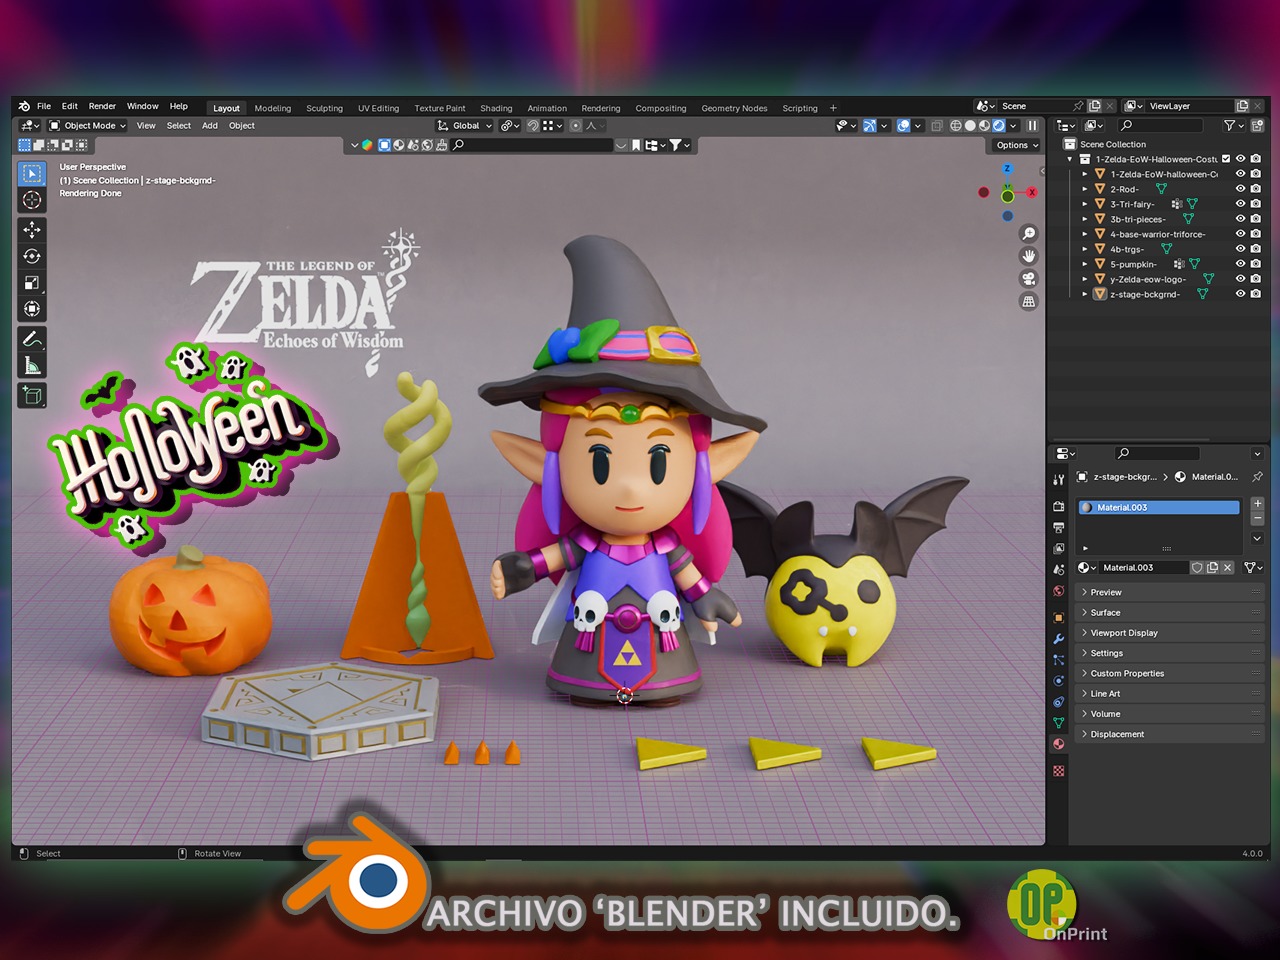The image size is (1280, 960).
Task: Expand the 3b-tri-pieces- collection row
Action: (1085, 219)
